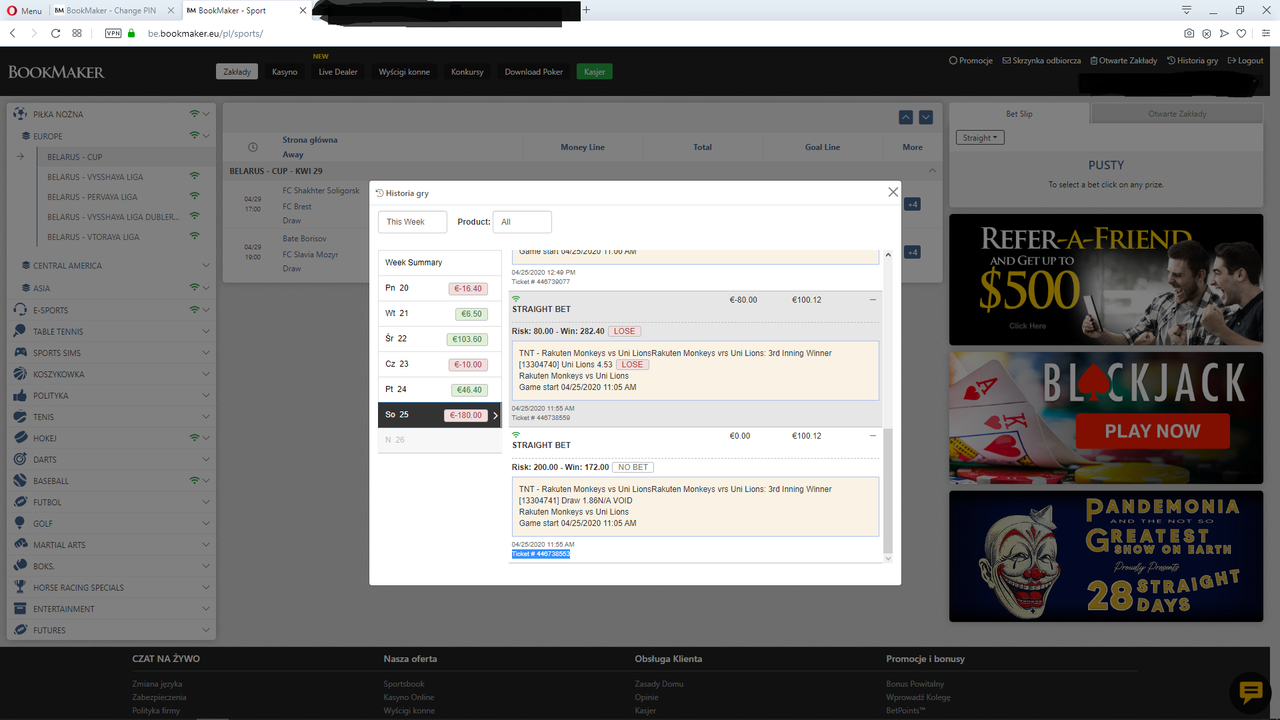Click the E-Sports headset icon
This screenshot has width=1280, height=720.
pos(22,310)
